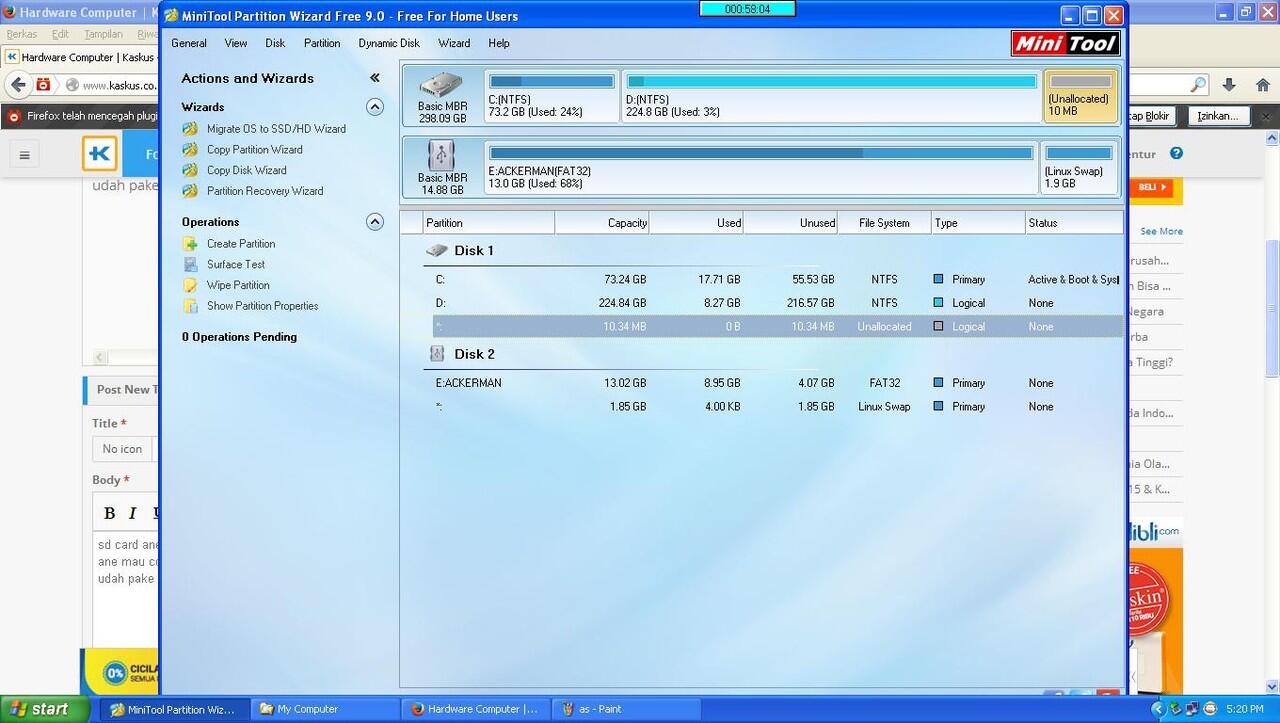Screen dimensions: 1280x723
Task: Click the Kaskus help question mark icon
Action: pyautogui.click(x=1176, y=154)
